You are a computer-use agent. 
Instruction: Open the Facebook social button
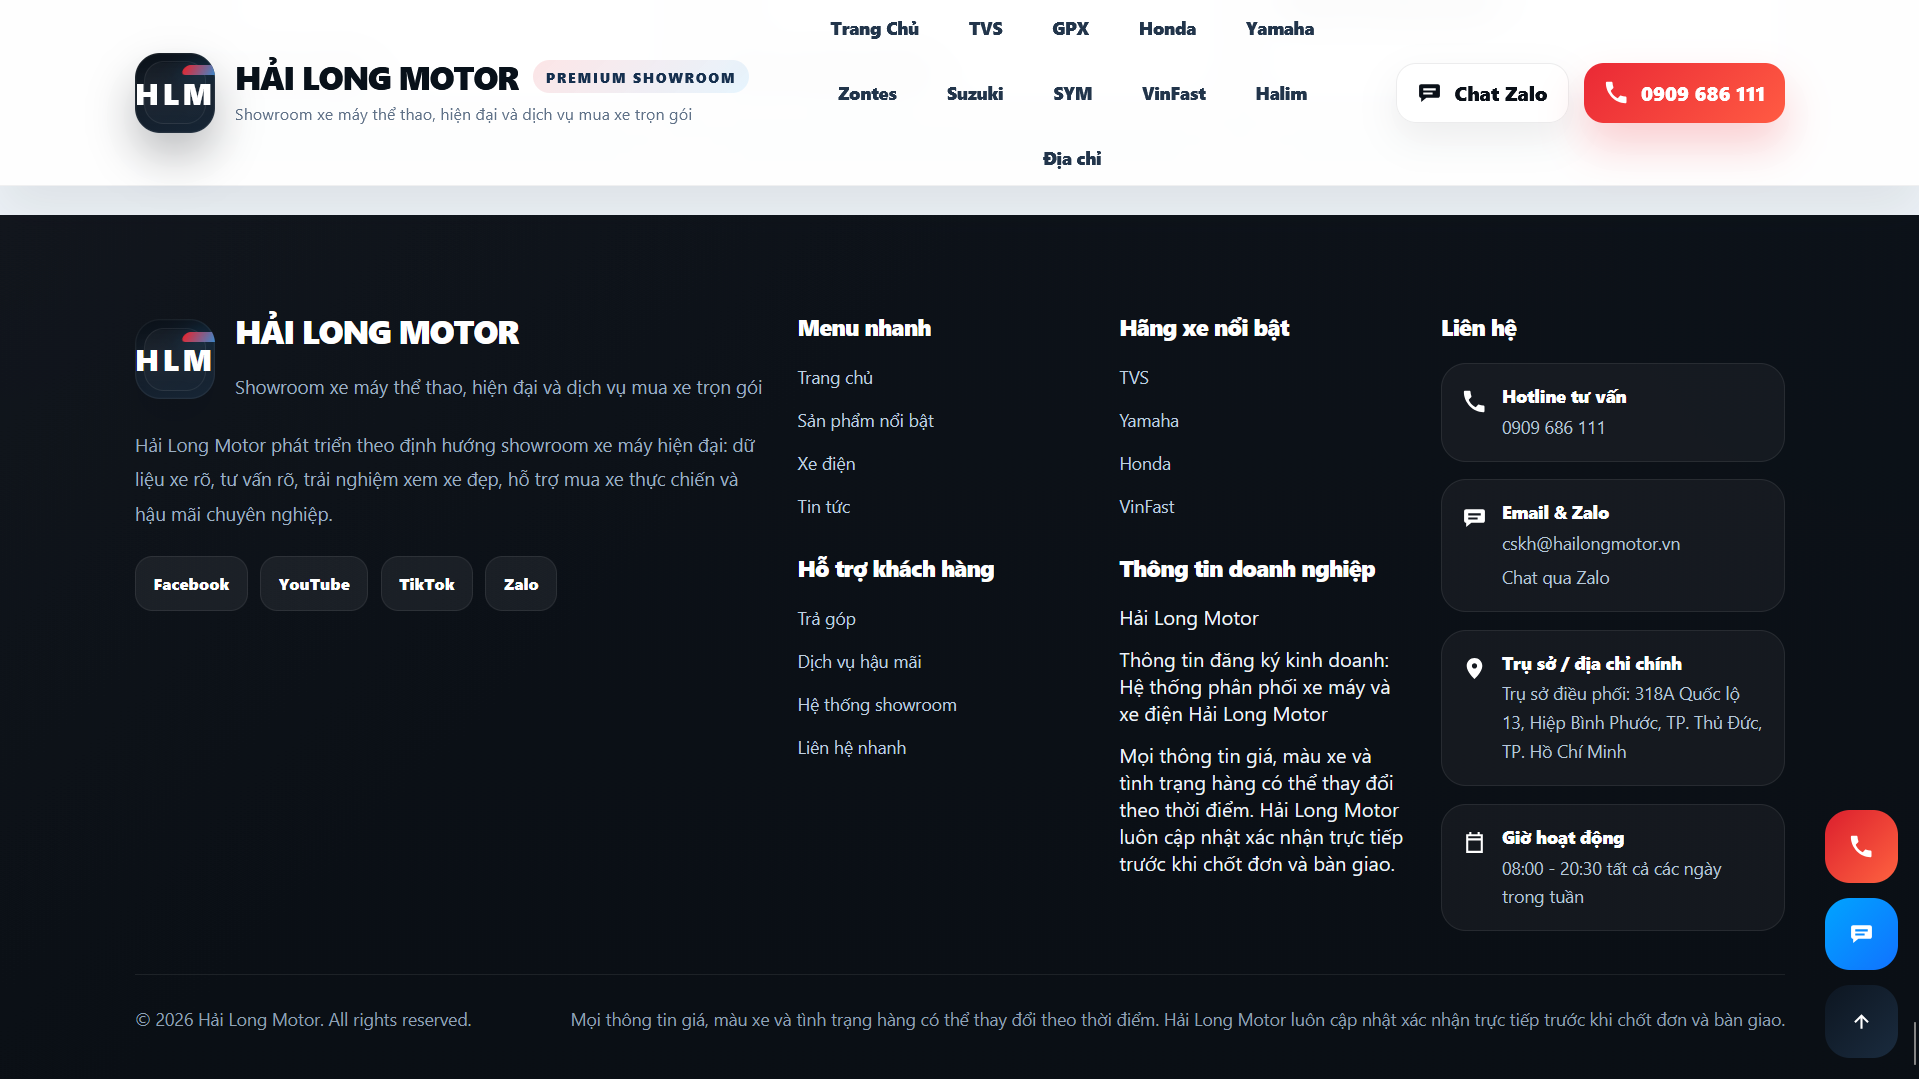coord(190,583)
